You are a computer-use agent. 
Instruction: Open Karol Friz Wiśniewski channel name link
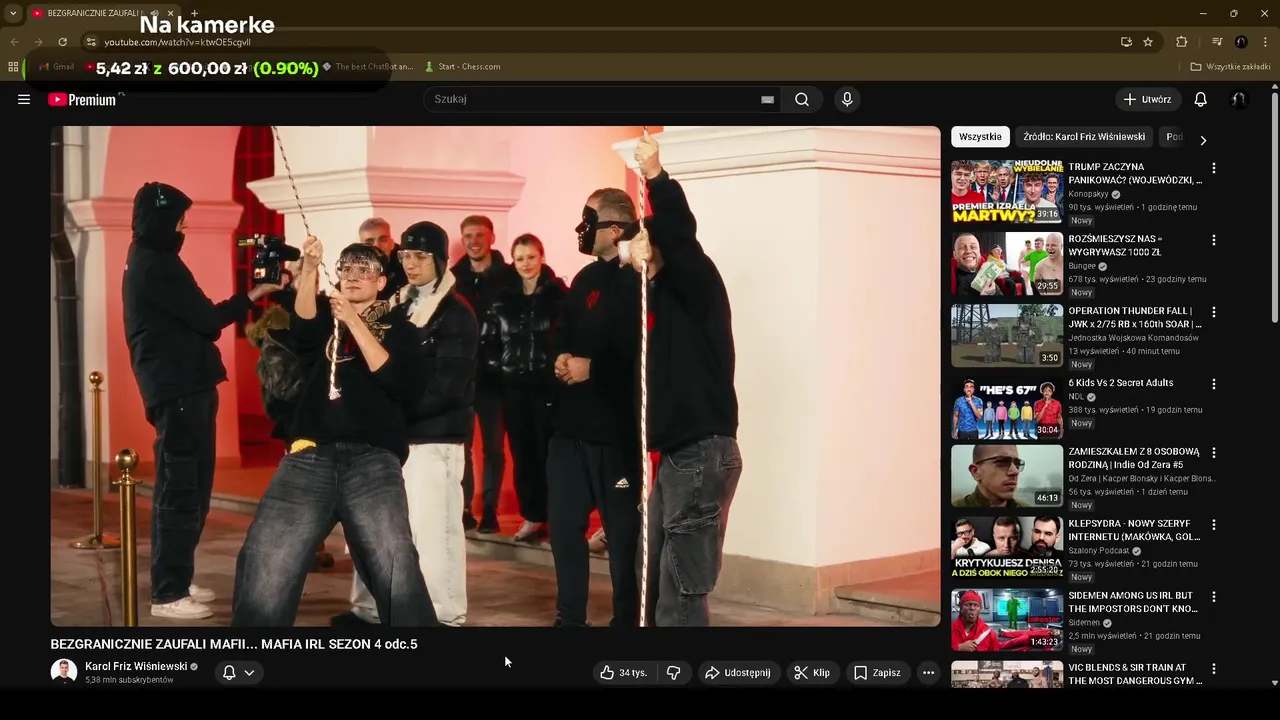pyautogui.click(x=136, y=666)
